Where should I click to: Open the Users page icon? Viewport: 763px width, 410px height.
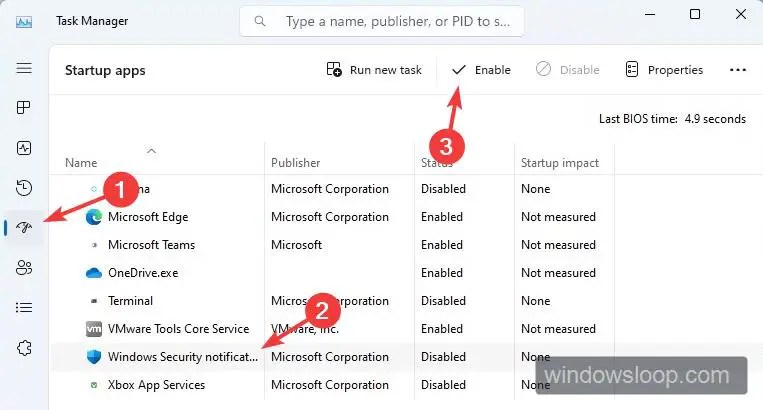[x=24, y=267]
